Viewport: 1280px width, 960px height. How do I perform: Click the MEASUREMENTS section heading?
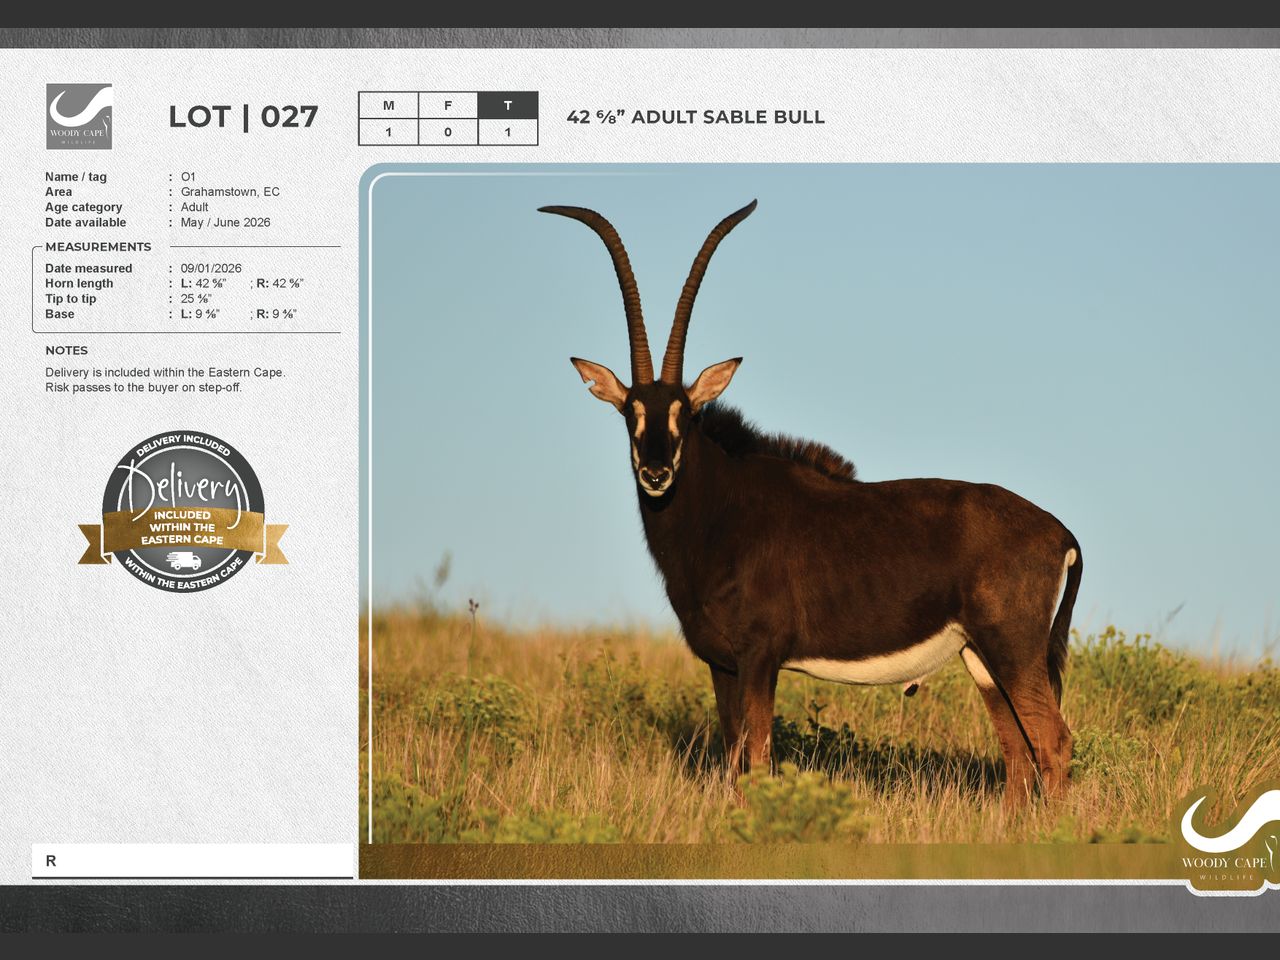(98, 247)
